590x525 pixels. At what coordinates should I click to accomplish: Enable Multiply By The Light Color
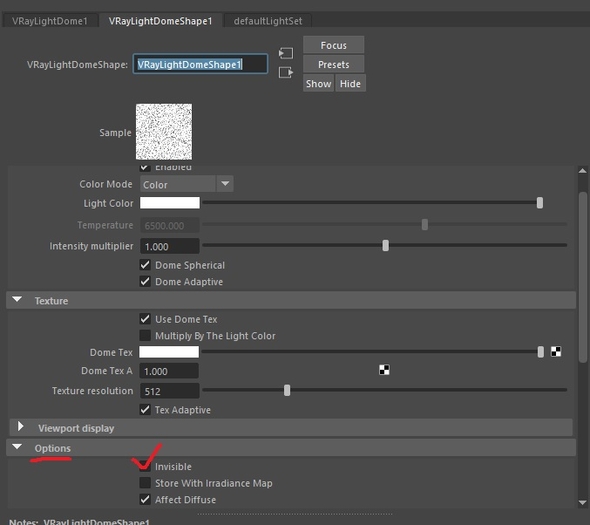coord(145,335)
